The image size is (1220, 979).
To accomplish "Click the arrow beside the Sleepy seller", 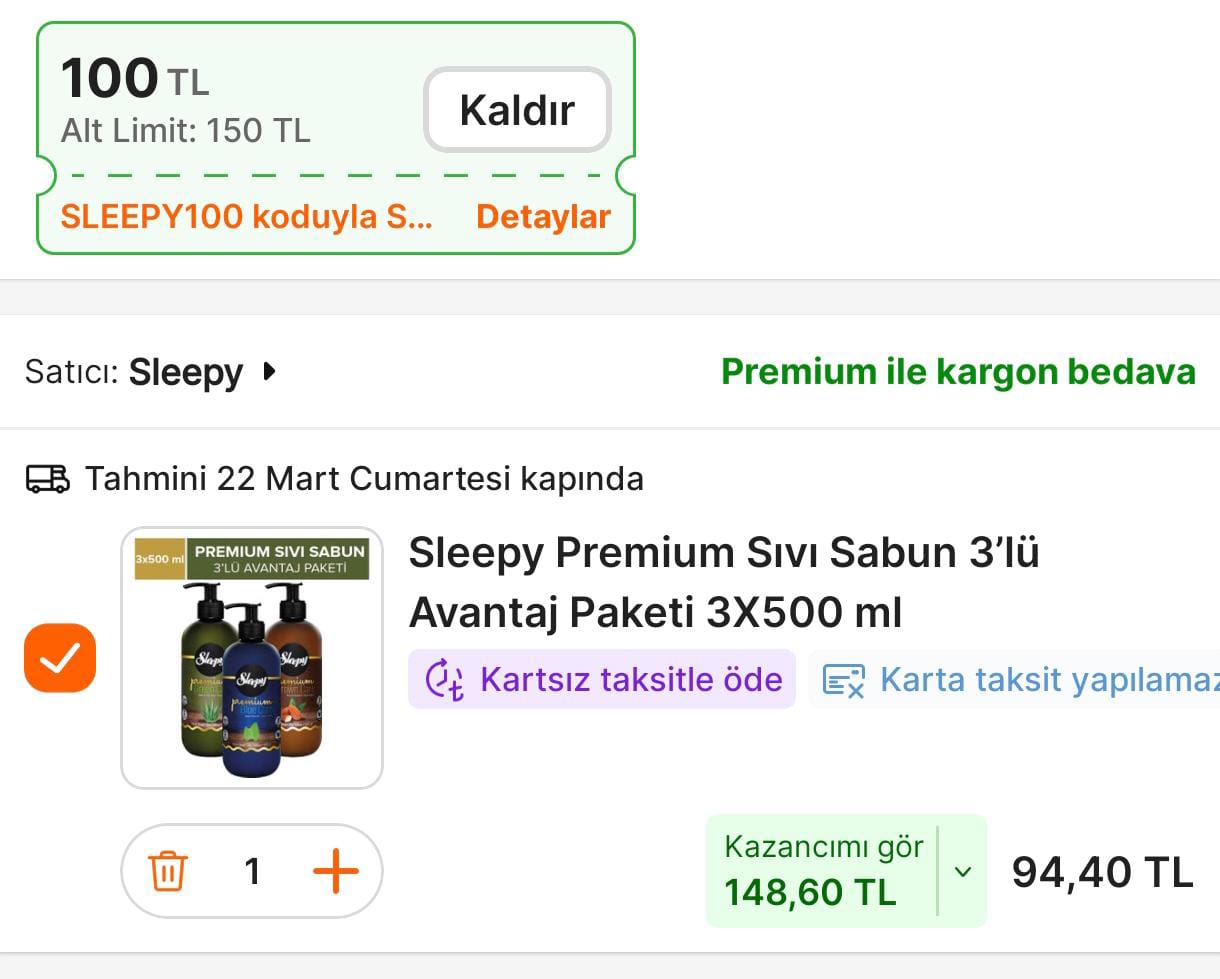I will click(268, 372).
